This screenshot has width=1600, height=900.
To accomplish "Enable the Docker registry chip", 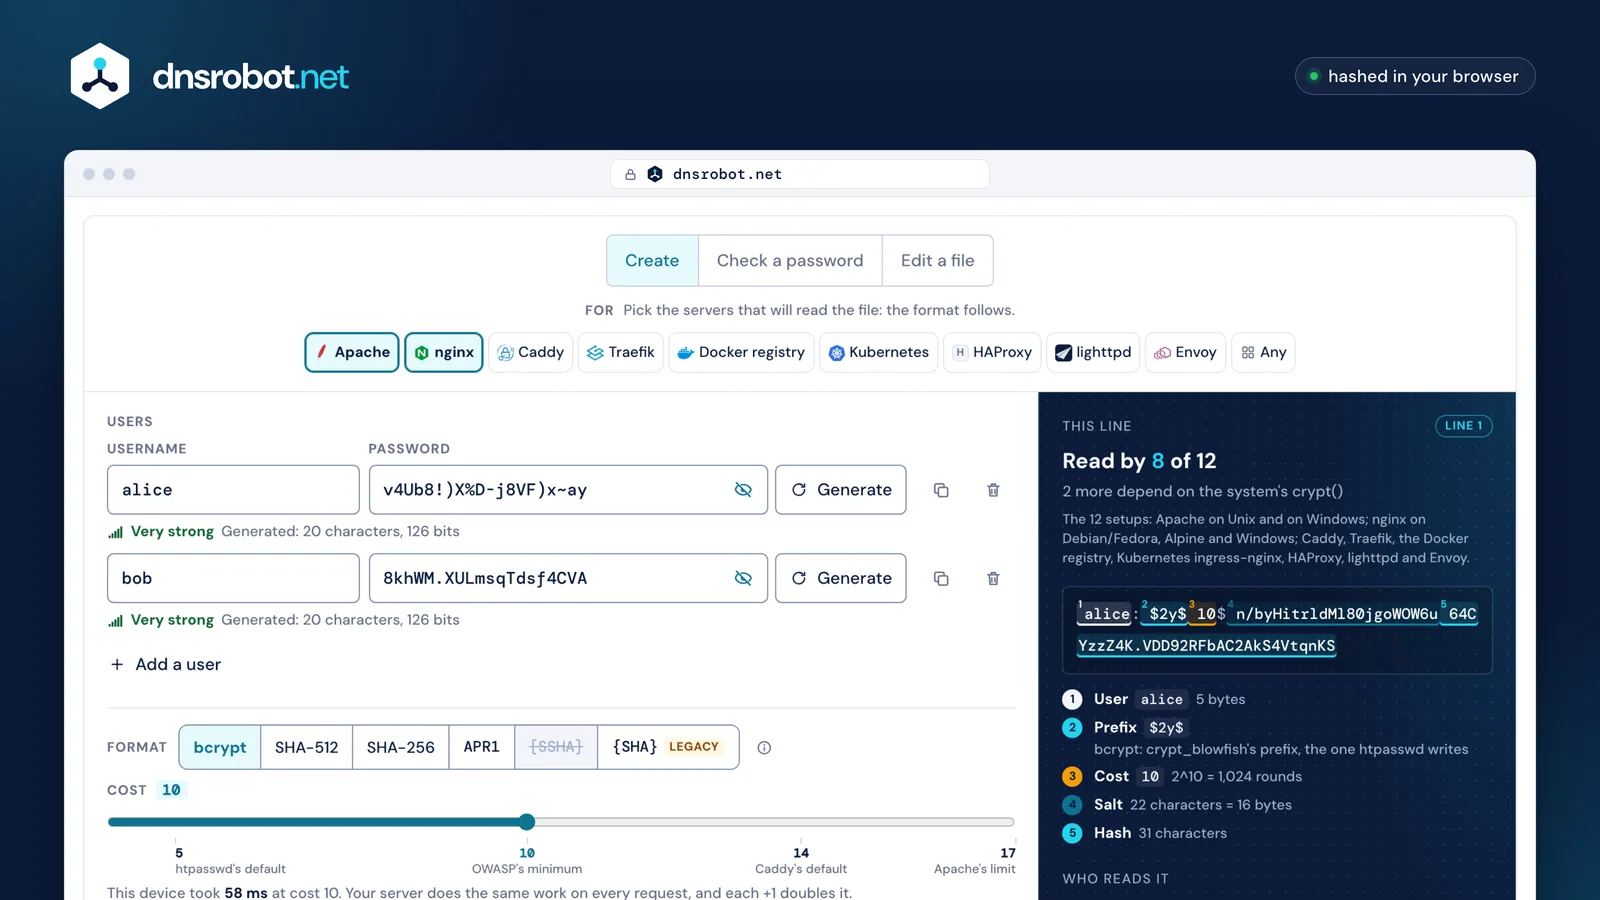I will click(x=741, y=352).
